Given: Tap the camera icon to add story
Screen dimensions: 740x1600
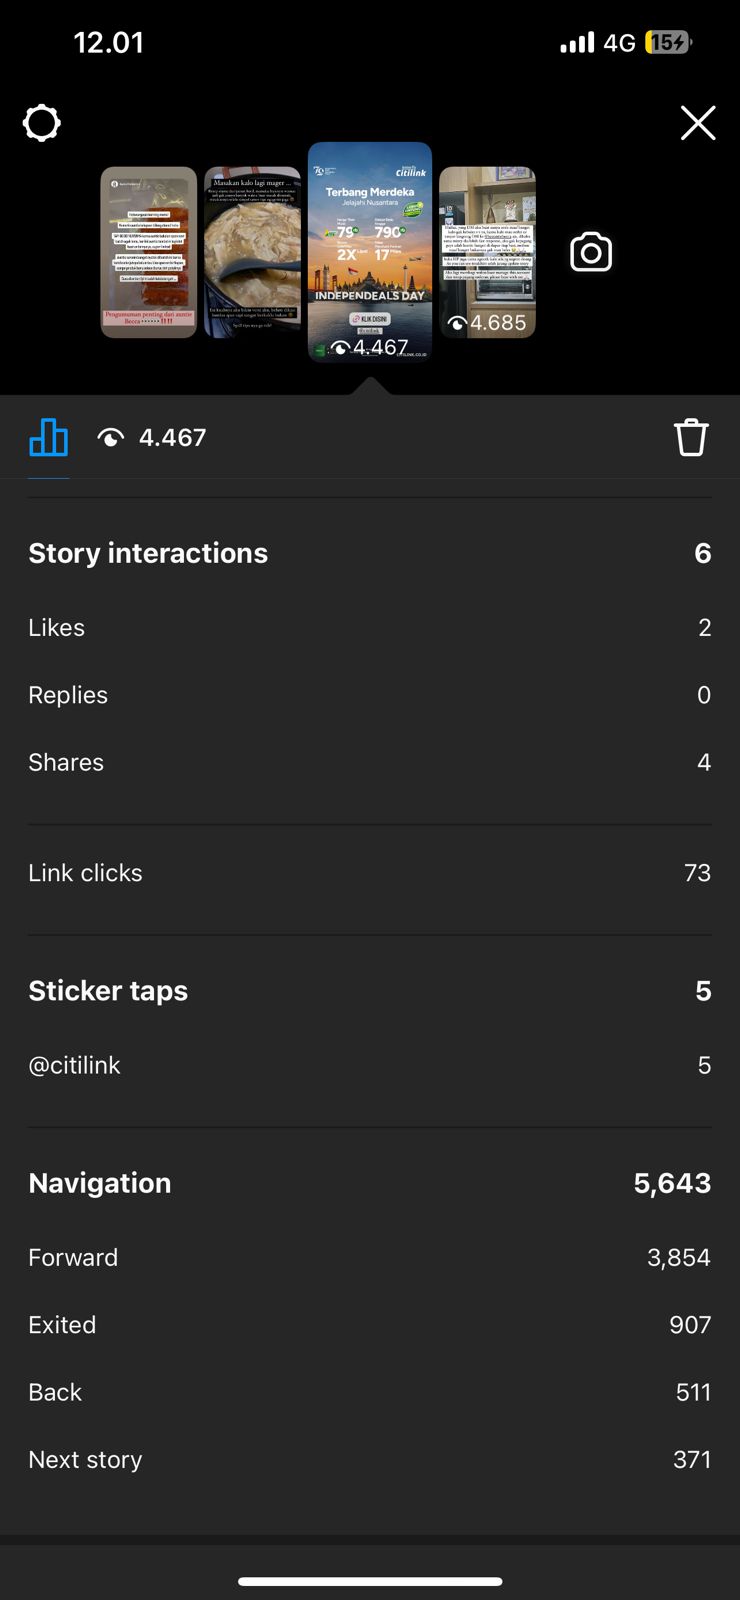Looking at the screenshot, I should pyautogui.click(x=591, y=252).
